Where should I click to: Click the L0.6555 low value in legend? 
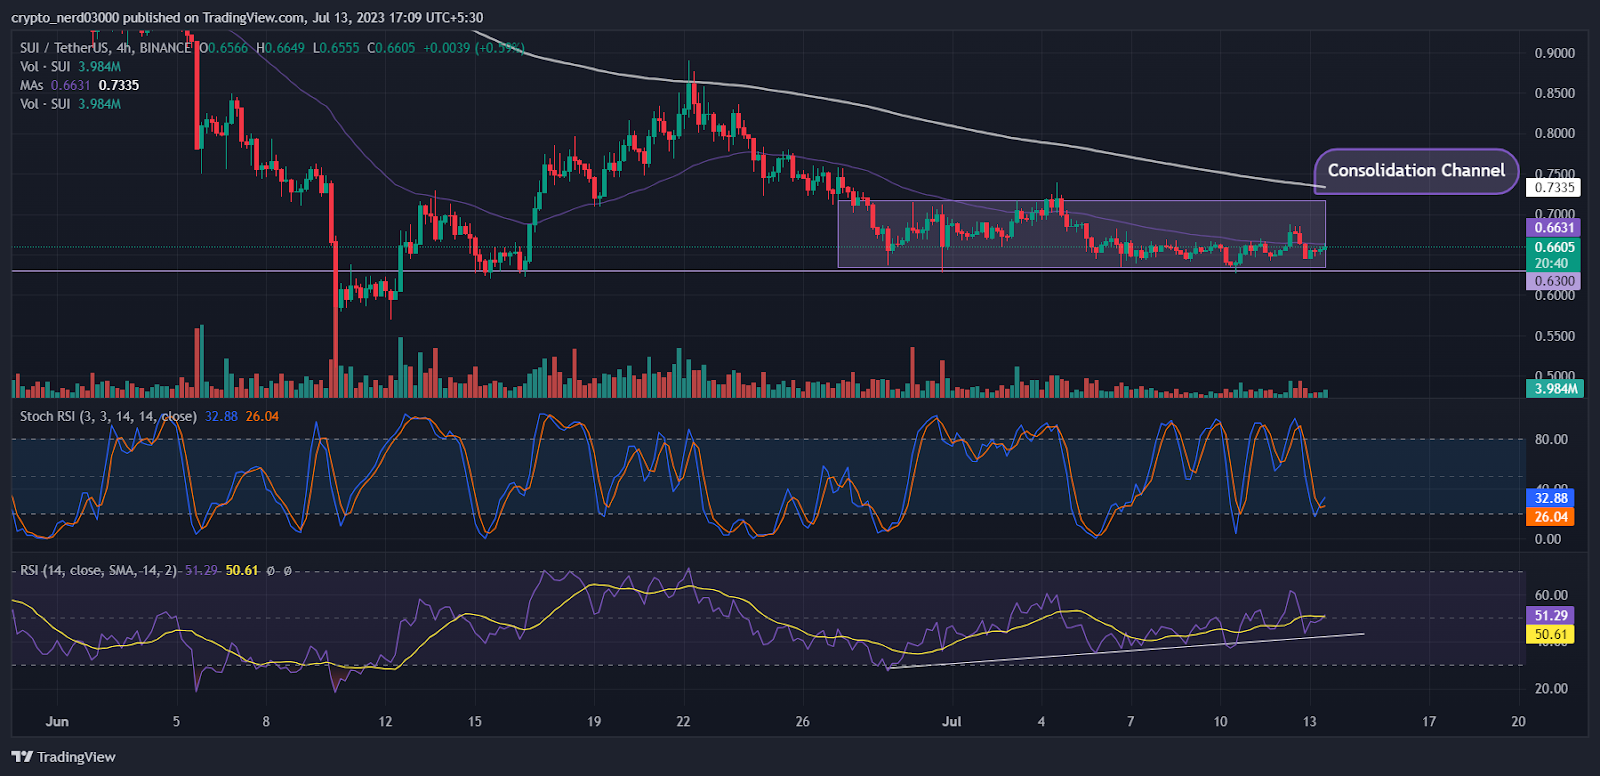coord(336,48)
